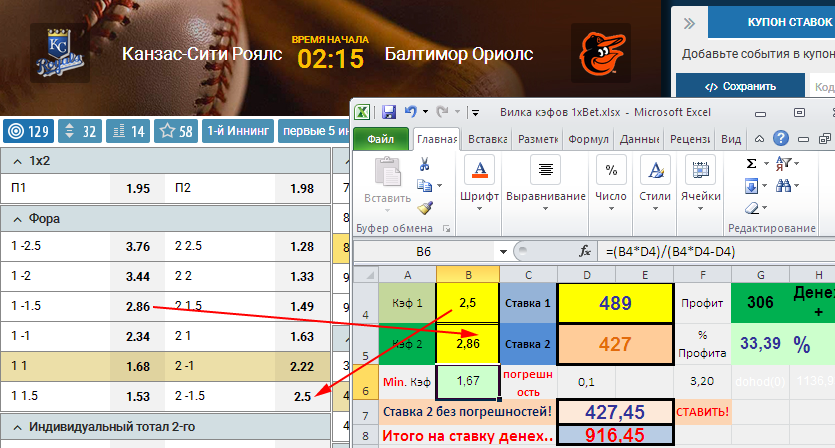Open the Name Box dropdown arrow
Screen dimensions: 835x448
pyautogui.click(x=503, y=251)
